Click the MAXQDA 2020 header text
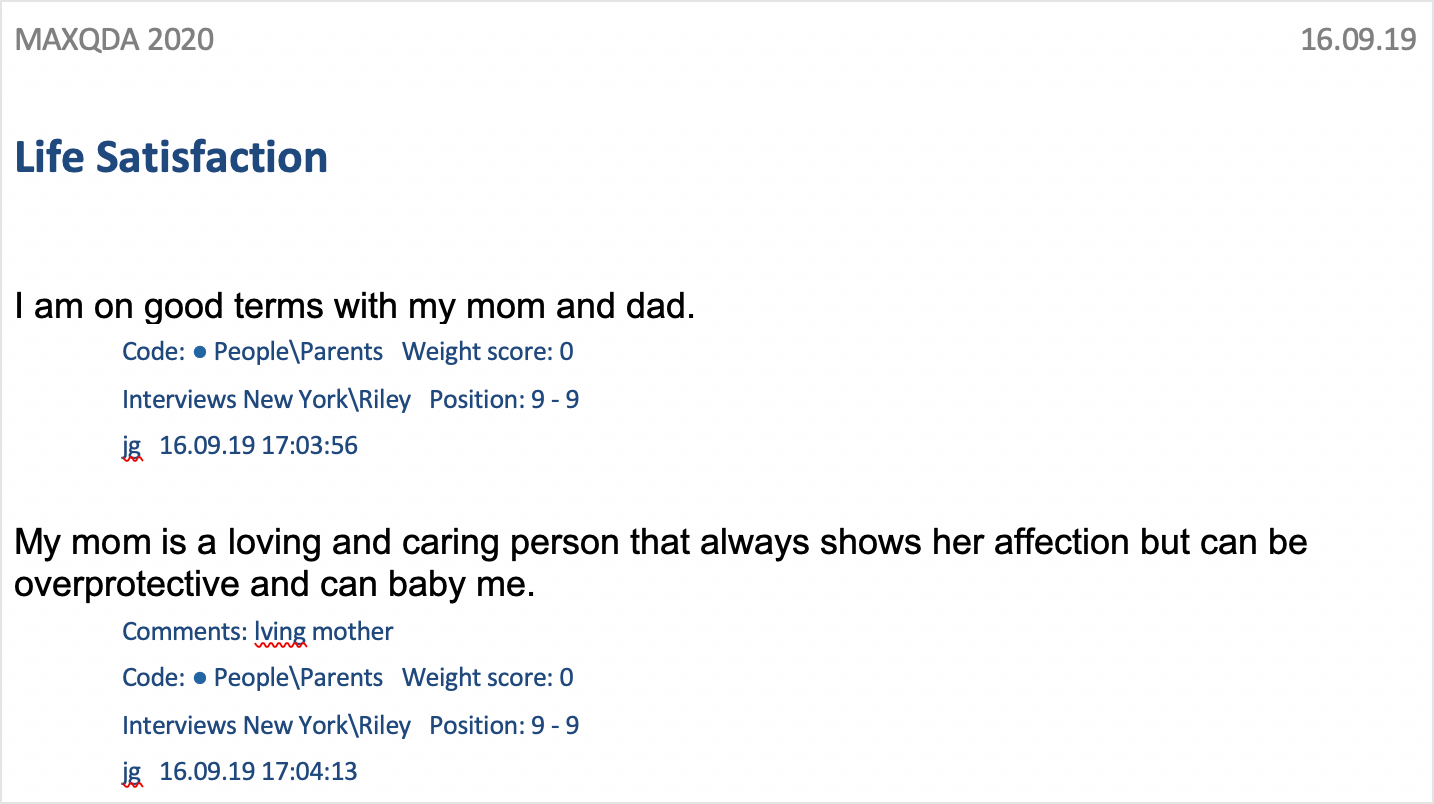Image resolution: width=1434 pixels, height=804 pixels. point(114,40)
